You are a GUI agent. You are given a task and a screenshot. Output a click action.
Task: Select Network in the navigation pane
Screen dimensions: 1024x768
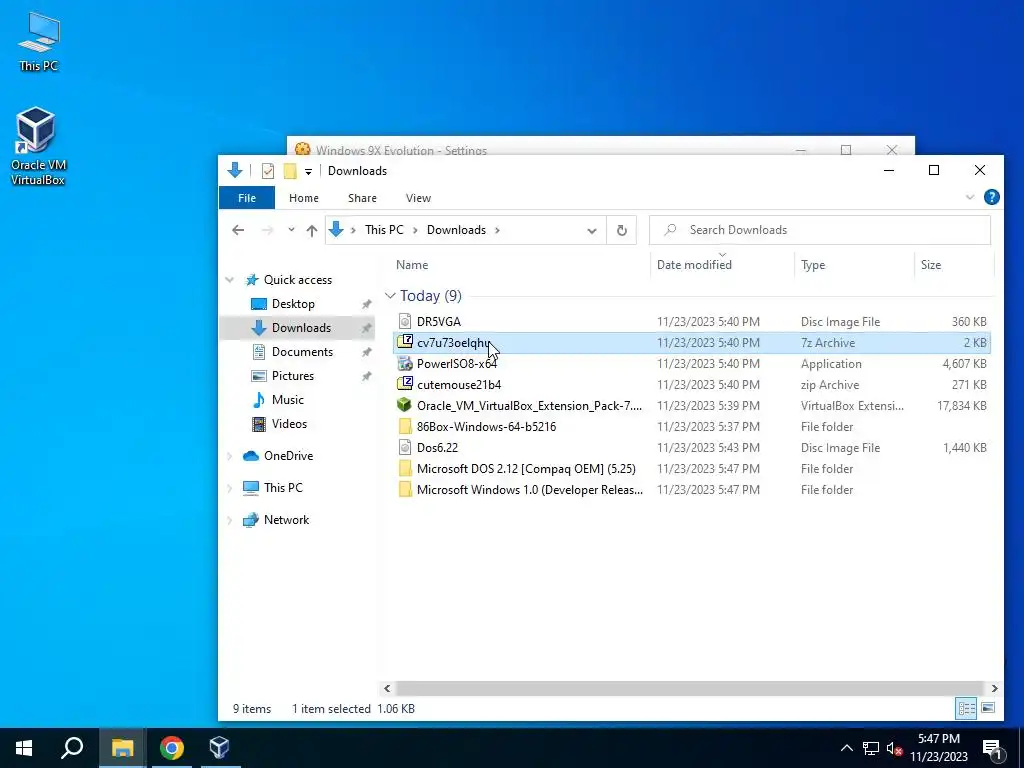coord(286,520)
